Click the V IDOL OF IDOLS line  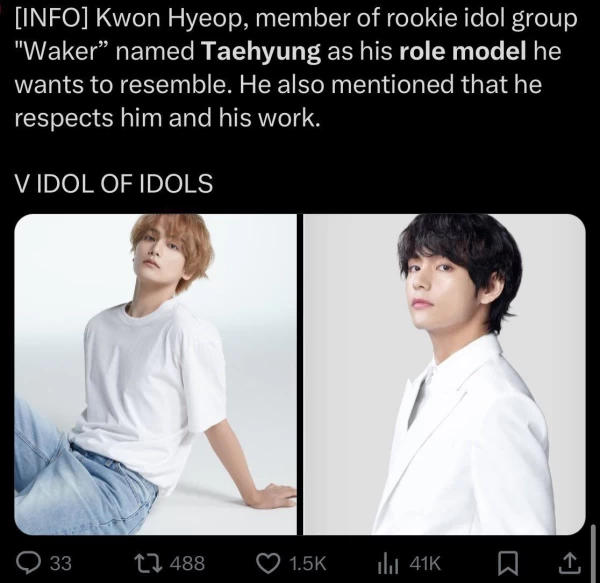point(114,183)
